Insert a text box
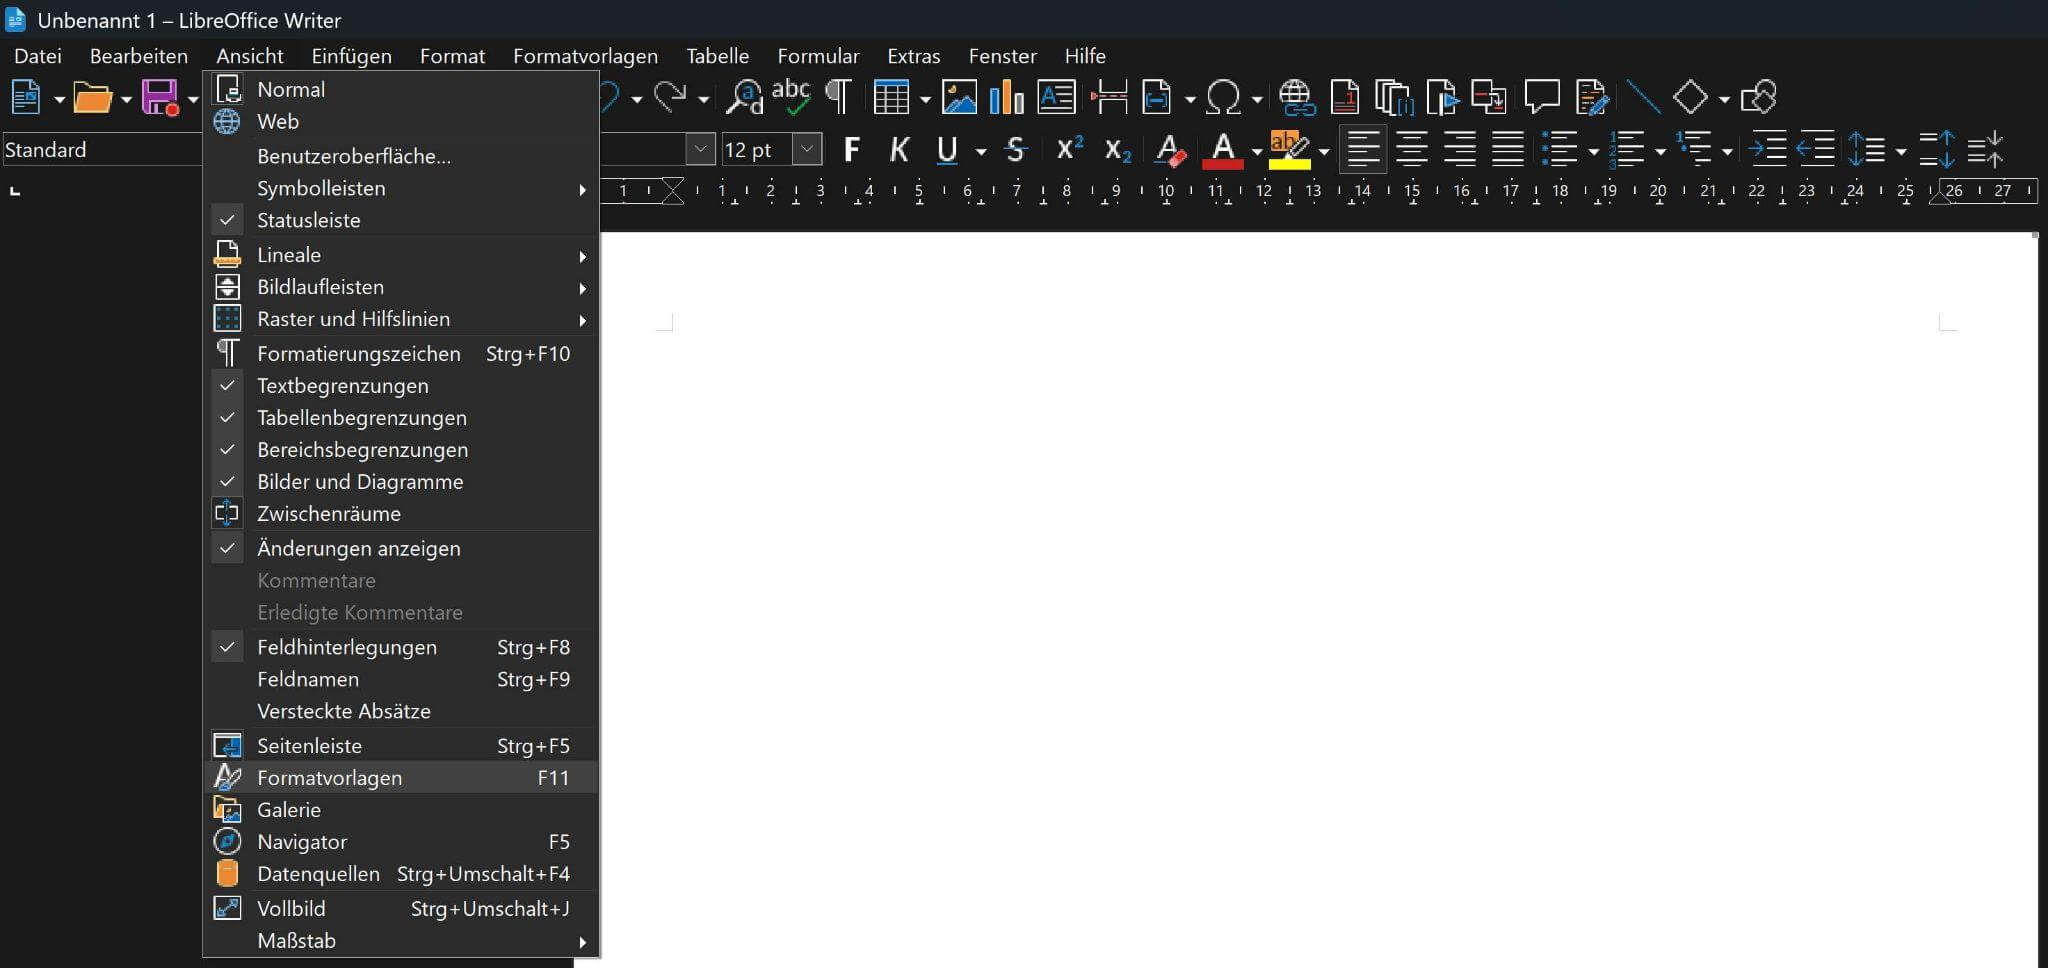Screen dimensions: 2048x968 coord(1055,97)
